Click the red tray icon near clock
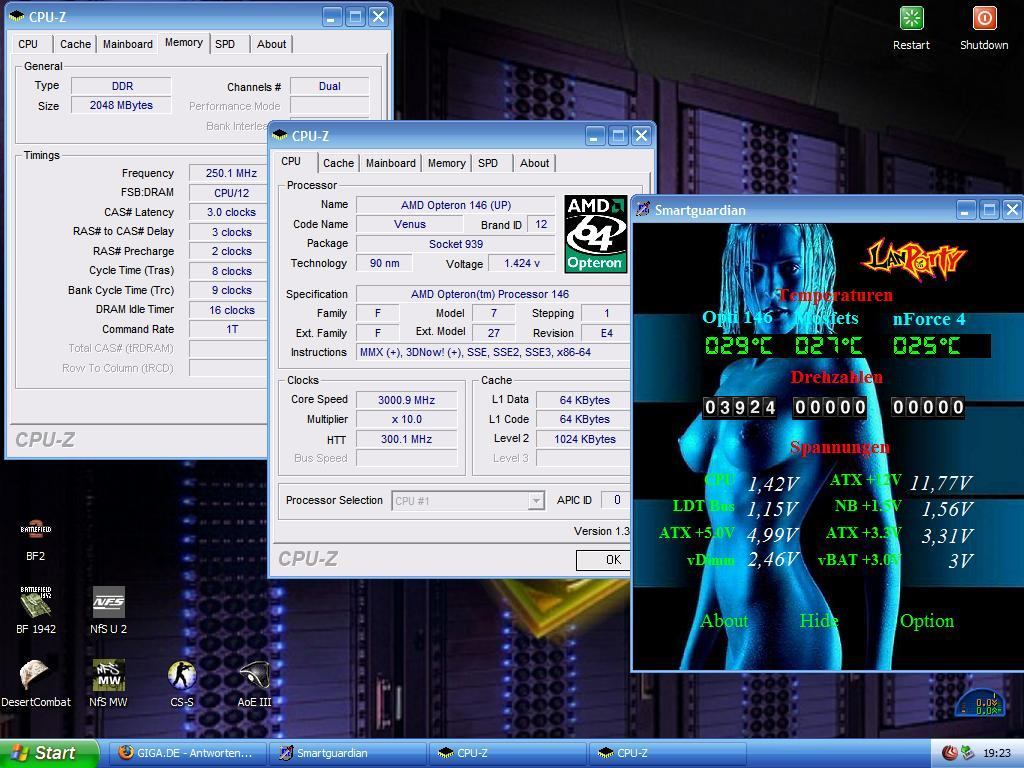This screenshot has height=768, width=1024. (950, 753)
